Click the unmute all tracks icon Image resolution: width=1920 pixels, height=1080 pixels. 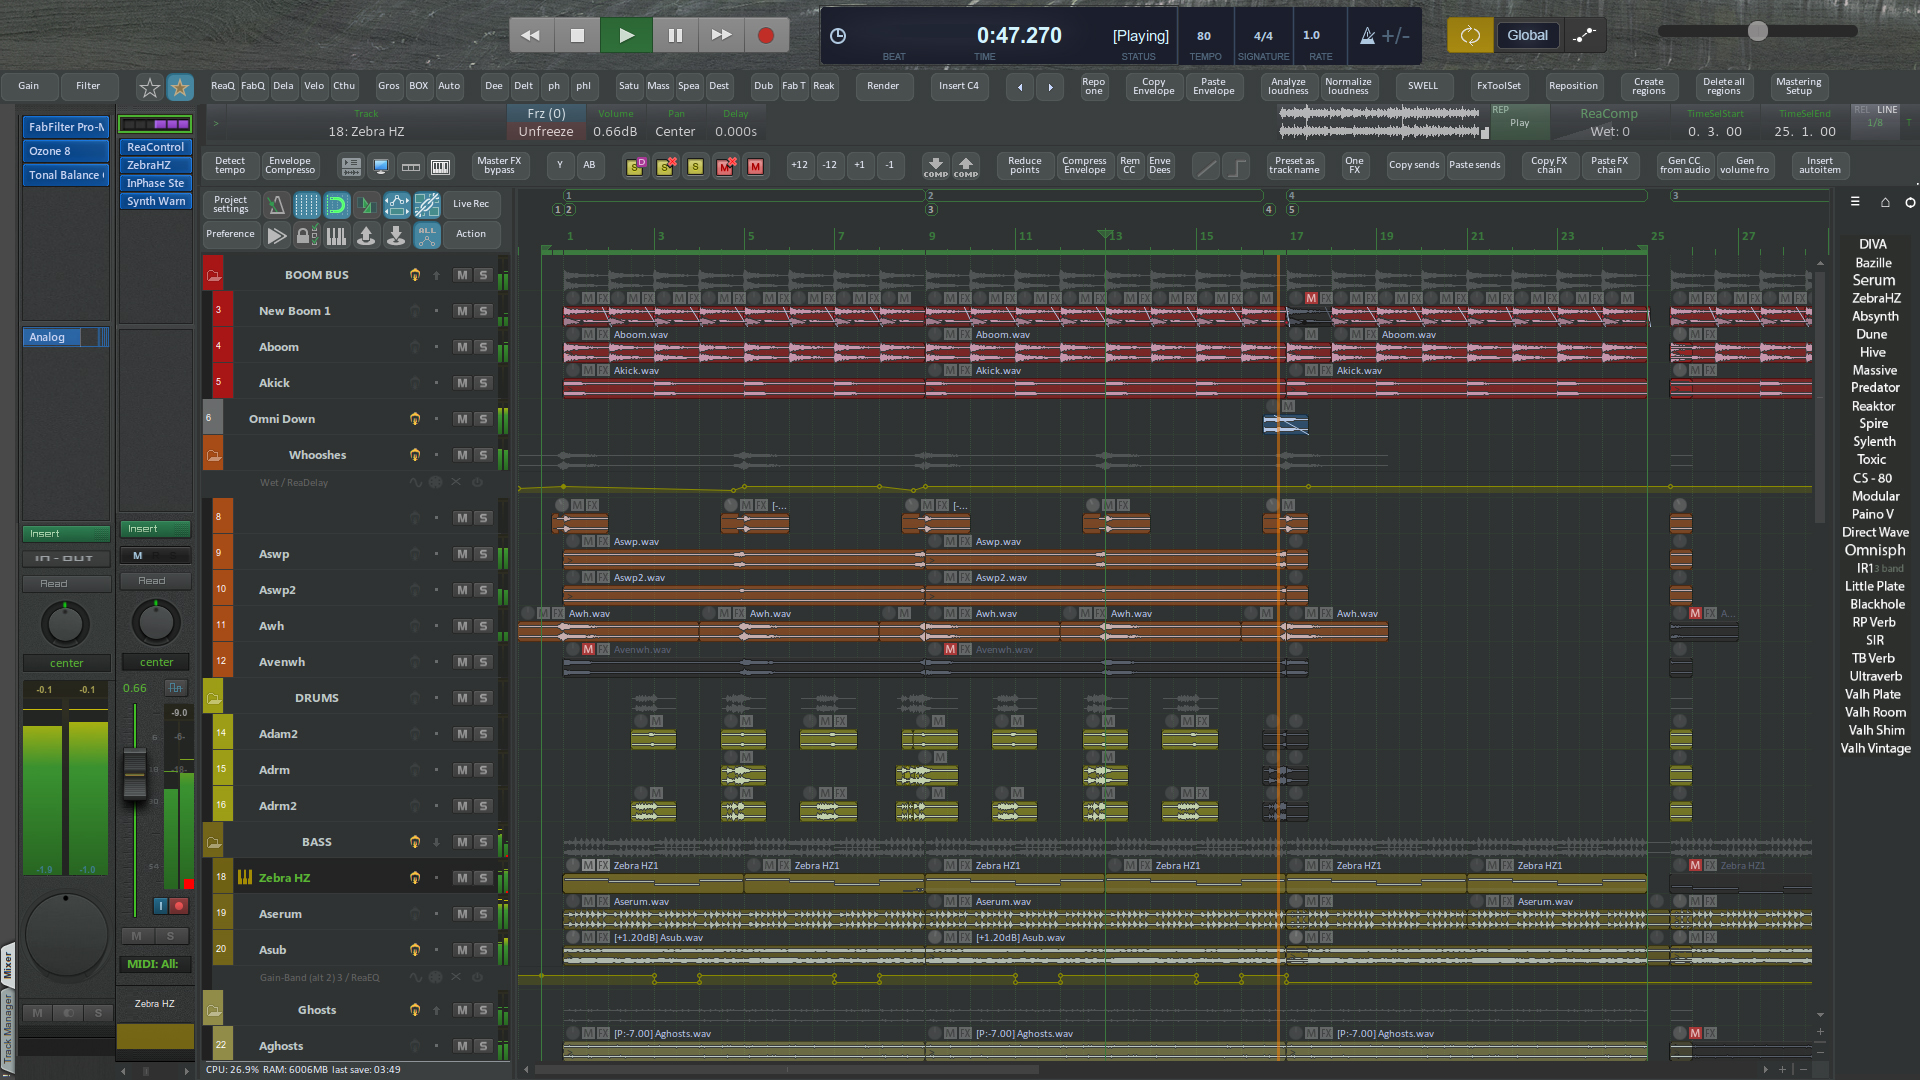tap(726, 166)
